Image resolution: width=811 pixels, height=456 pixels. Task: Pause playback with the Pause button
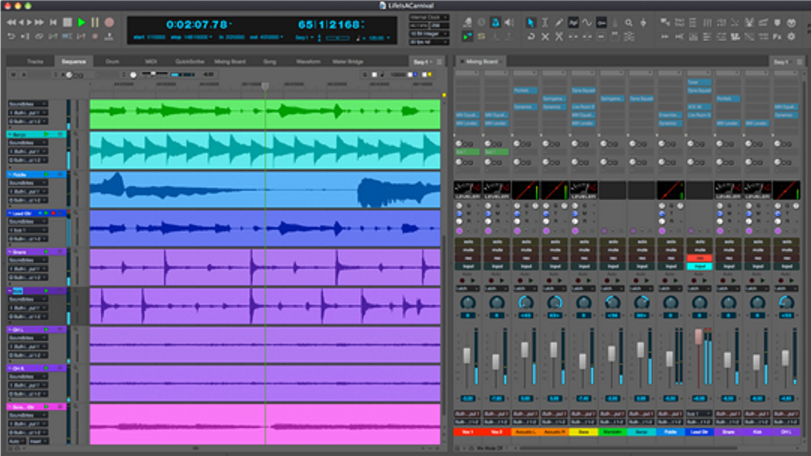coord(95,22)
